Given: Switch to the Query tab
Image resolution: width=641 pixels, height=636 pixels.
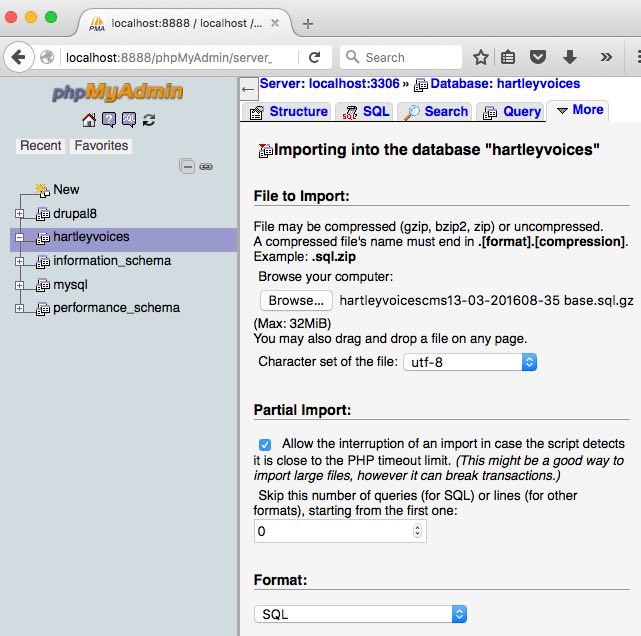Looking at the screenshot, I should tap(511, 112).
